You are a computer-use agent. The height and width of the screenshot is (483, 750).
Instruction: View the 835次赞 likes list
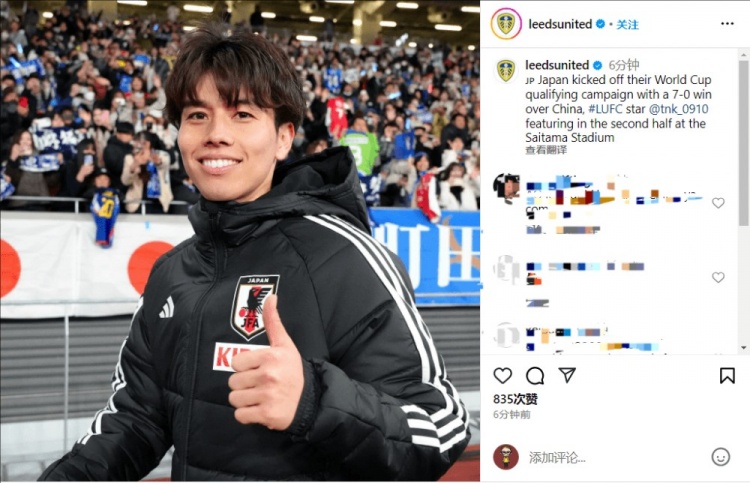pyautogui.click(x=515, y=399)
